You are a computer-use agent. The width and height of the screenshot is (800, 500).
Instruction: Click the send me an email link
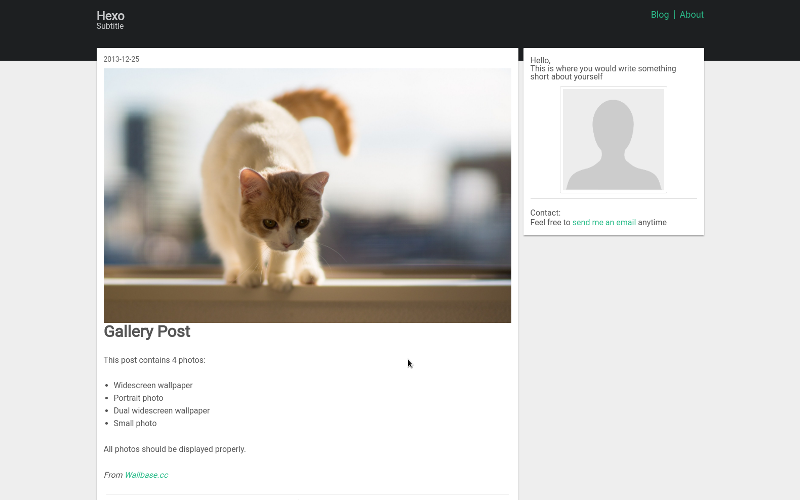604,222
